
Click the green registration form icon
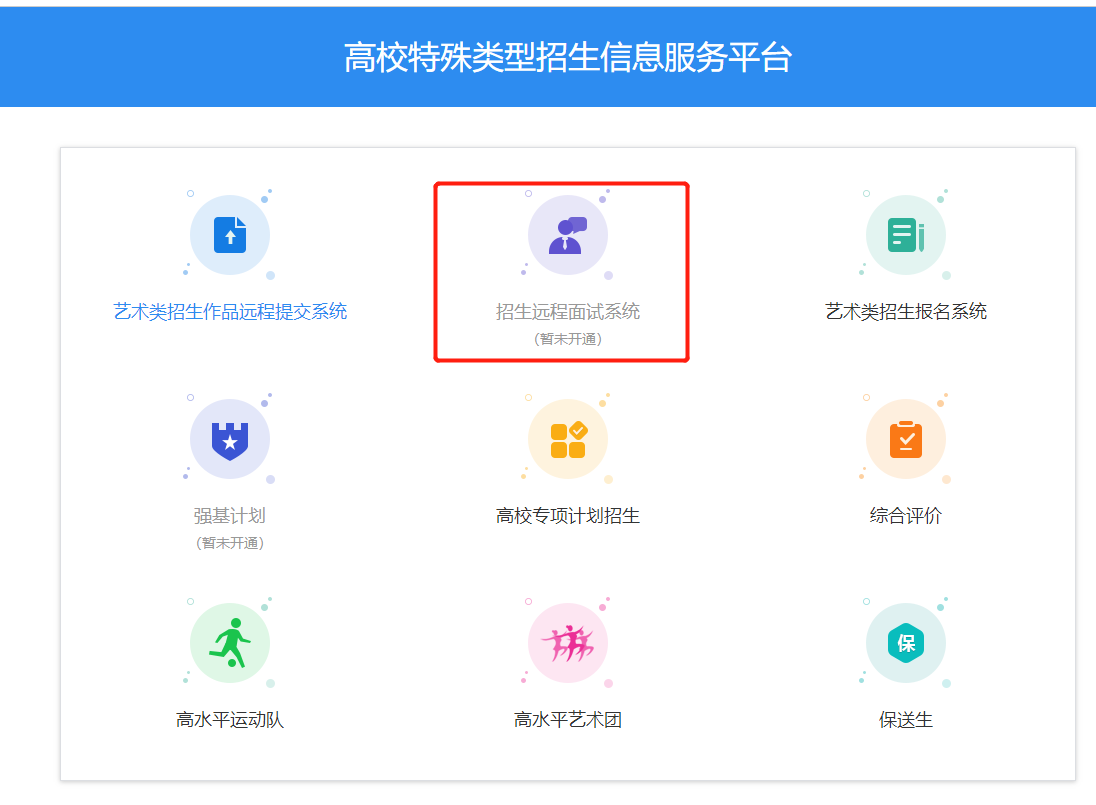click(906, 235)
